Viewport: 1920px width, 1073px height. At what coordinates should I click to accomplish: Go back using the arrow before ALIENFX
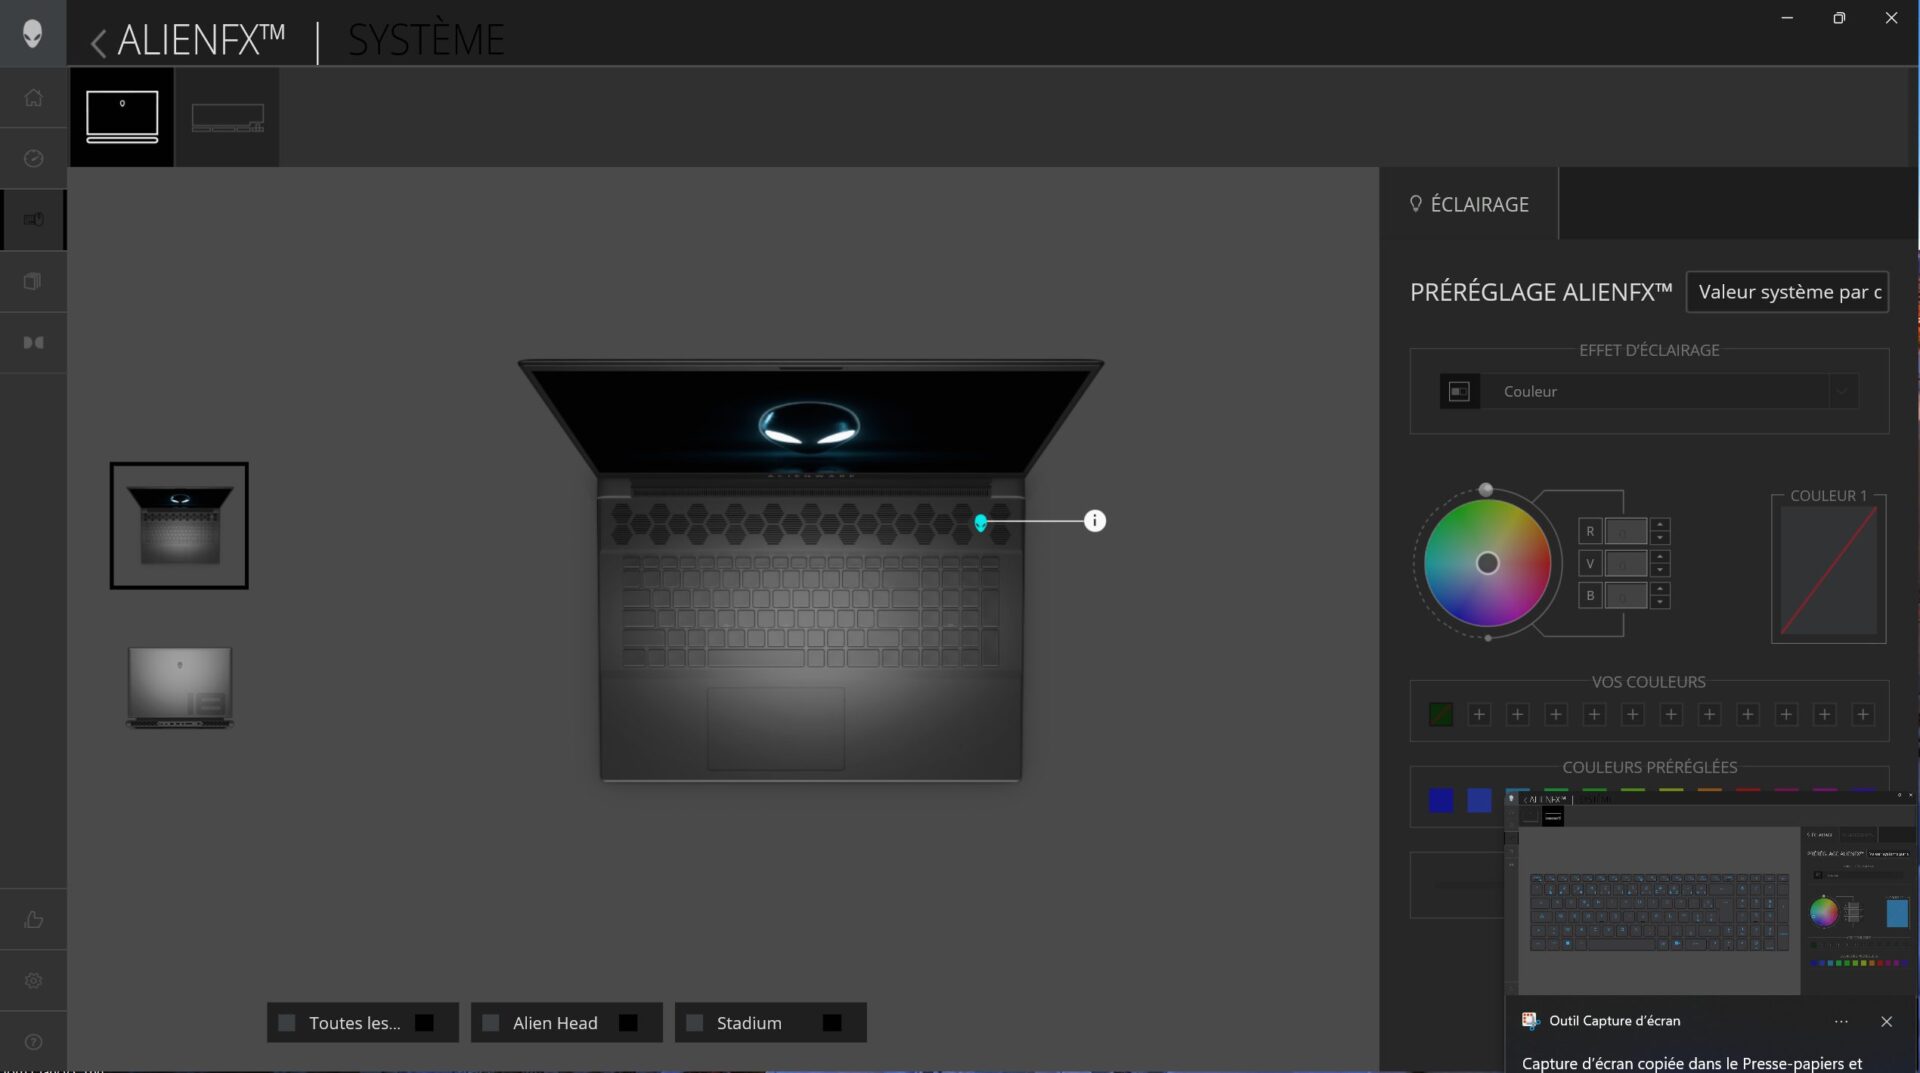98,42
